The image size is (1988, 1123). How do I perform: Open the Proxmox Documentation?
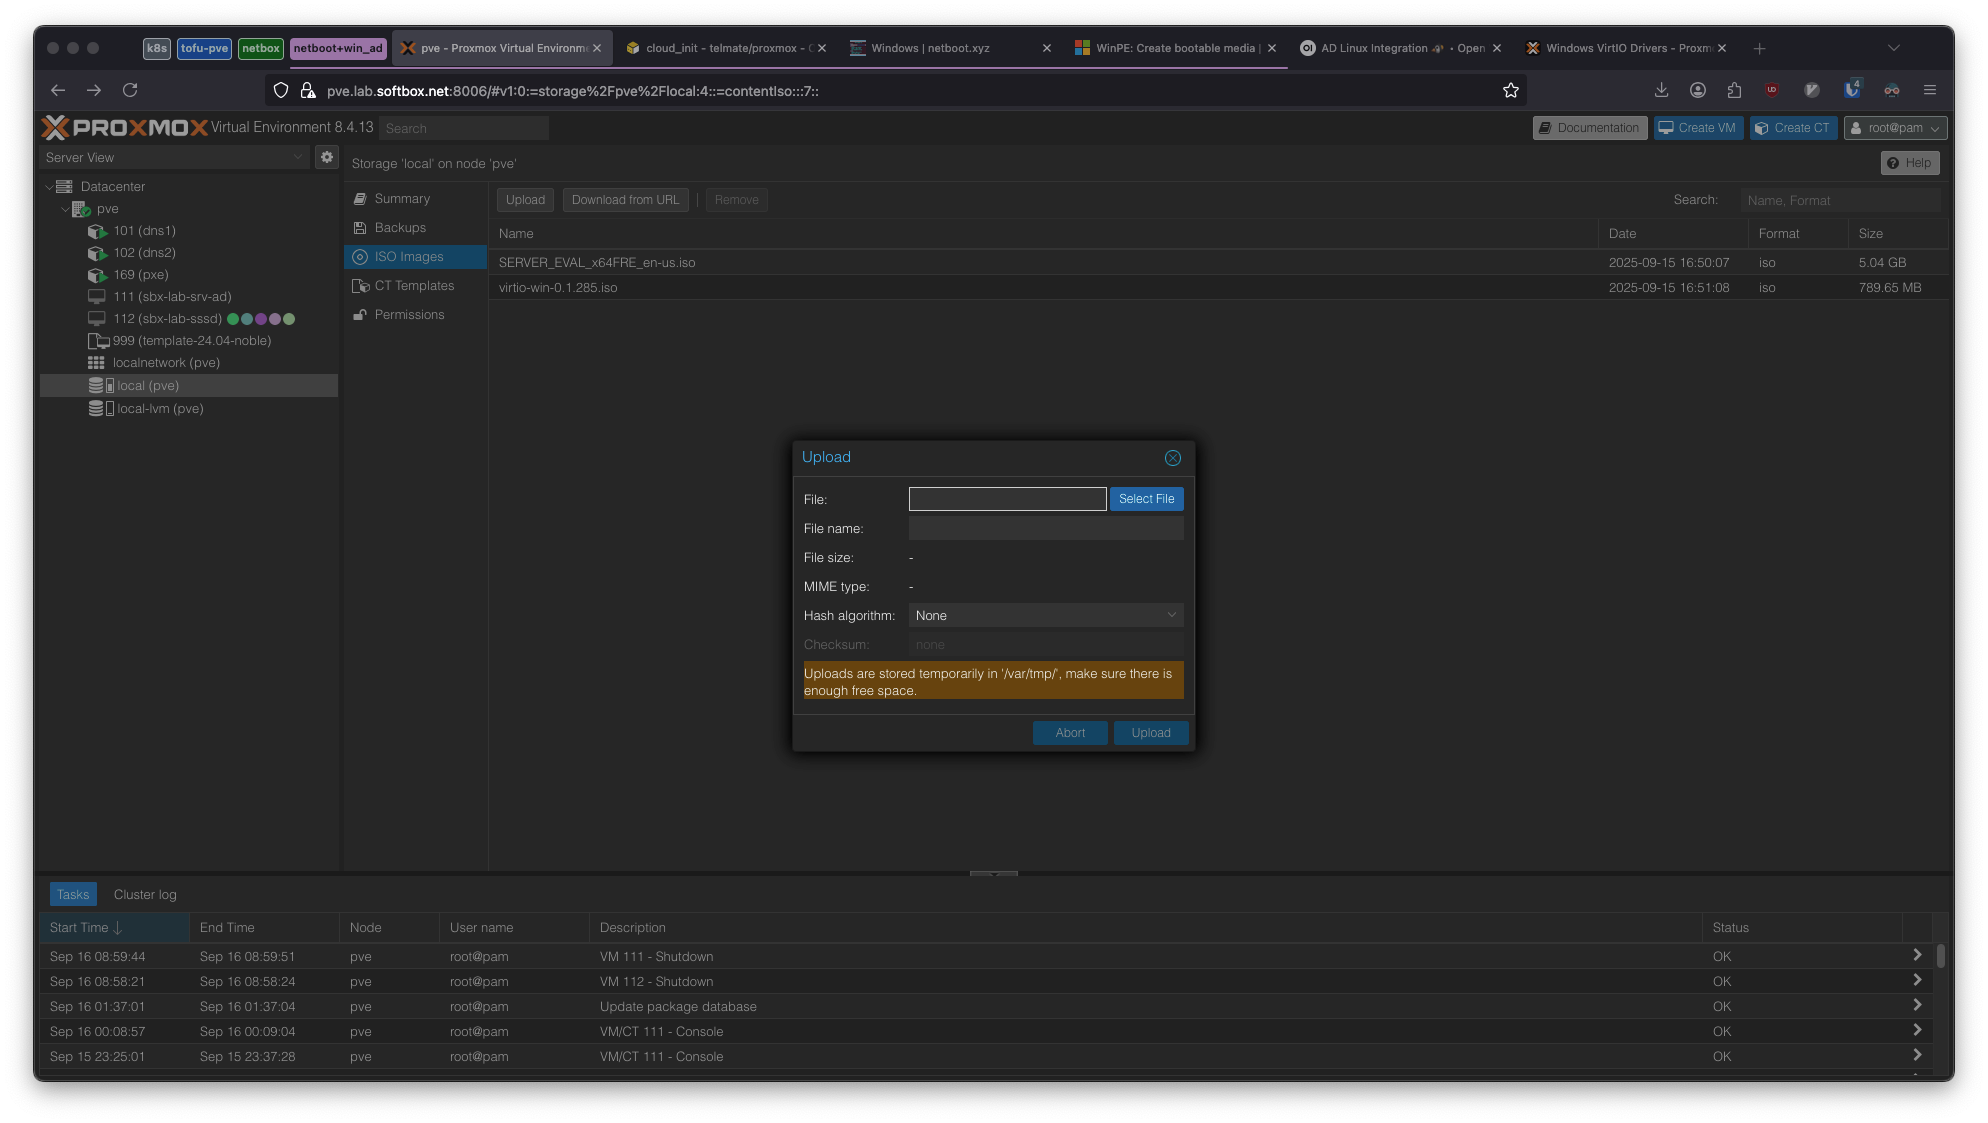click(1589, 128)
